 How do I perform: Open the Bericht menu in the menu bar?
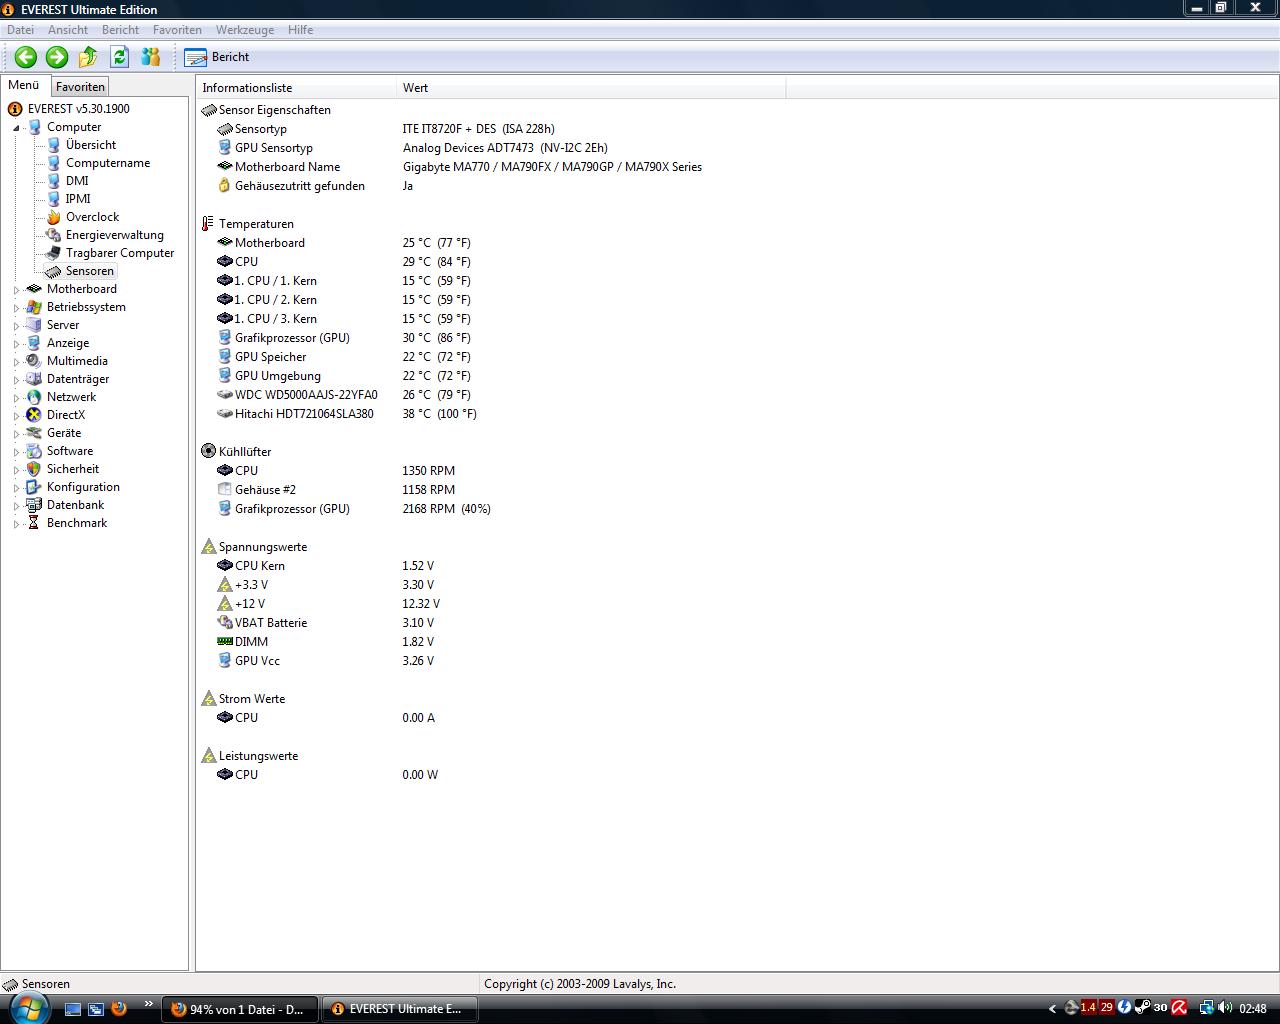120,30
